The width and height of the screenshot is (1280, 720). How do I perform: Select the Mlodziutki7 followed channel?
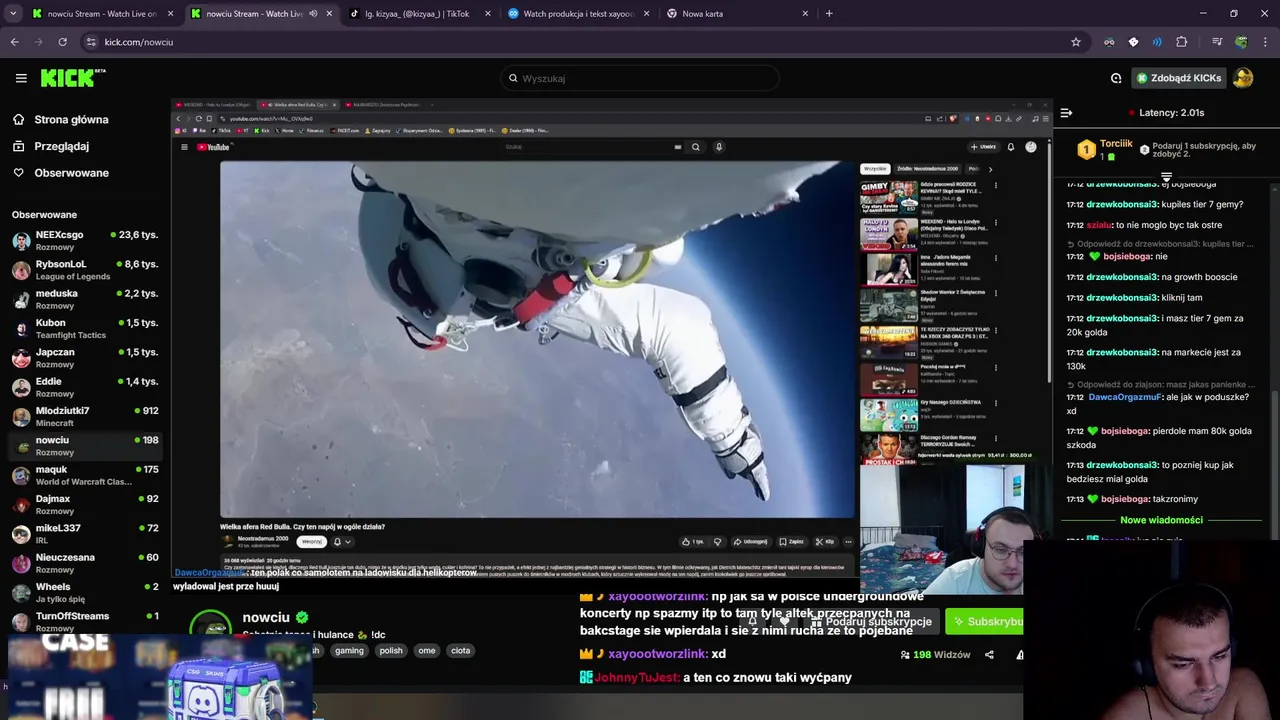click(x=85, y=416)
